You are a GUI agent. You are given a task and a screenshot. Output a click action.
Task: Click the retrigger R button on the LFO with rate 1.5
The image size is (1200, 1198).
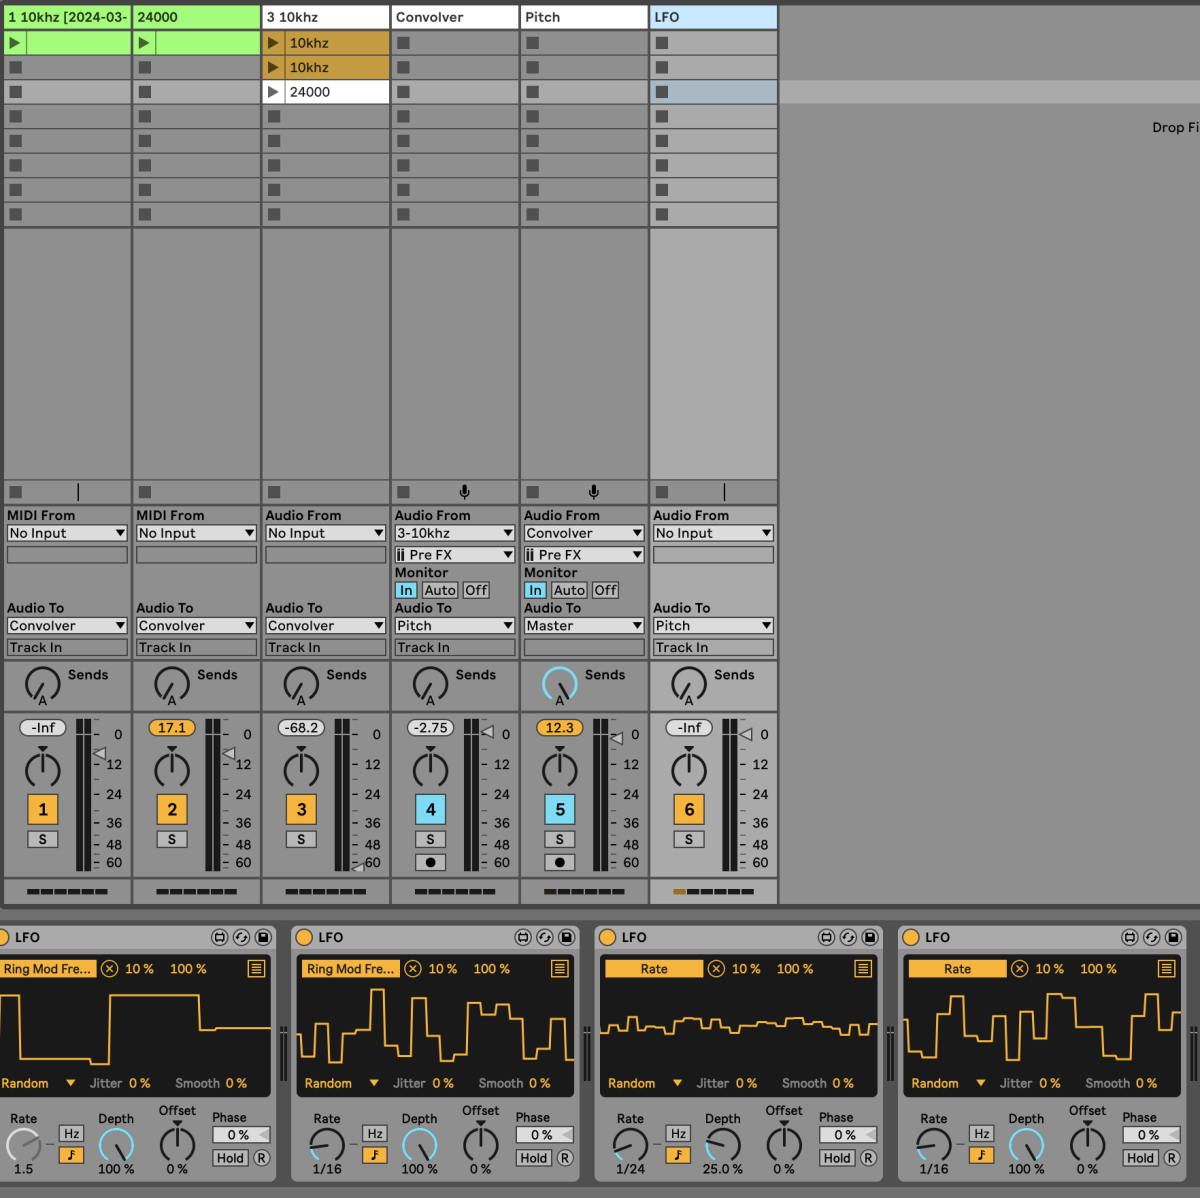pyautogui.click(x=261, y=1158)
